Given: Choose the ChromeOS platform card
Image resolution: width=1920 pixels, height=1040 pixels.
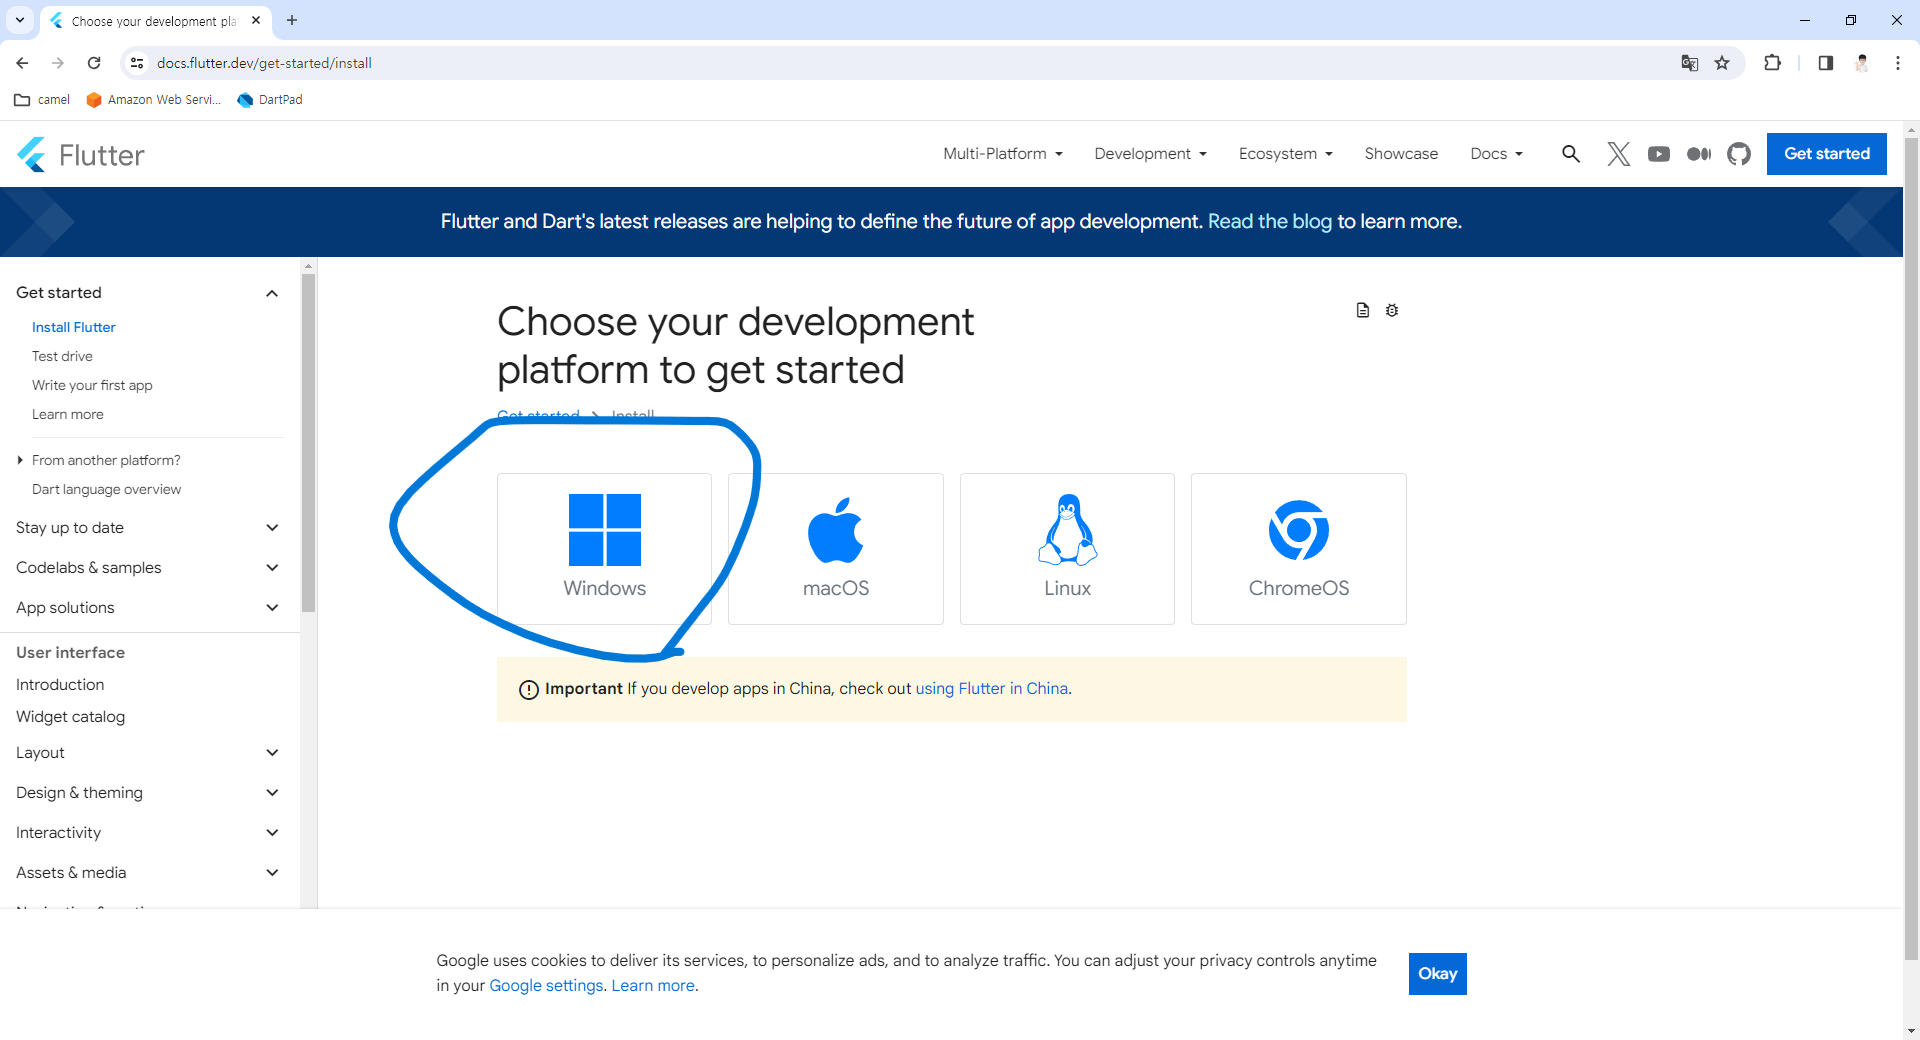Looking at the screenshot, I should coord(1299,549).
